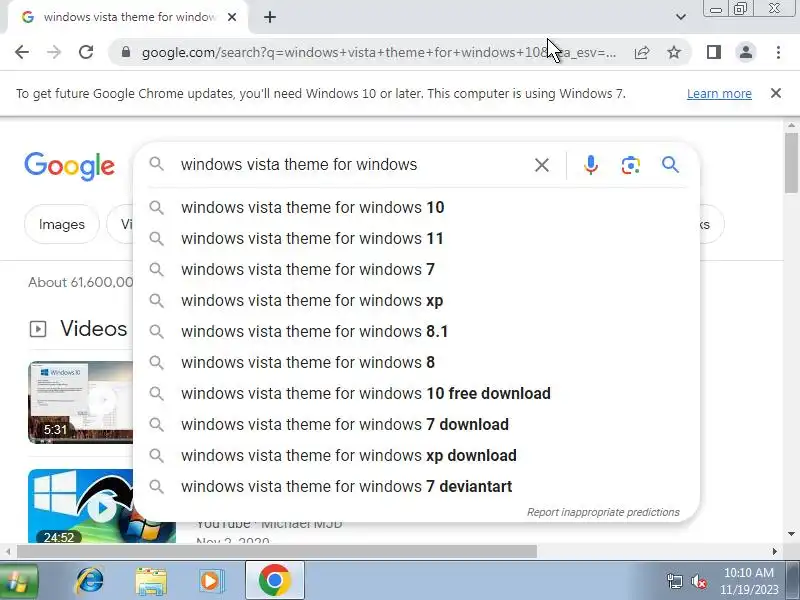Open the Learn more link
This screenshot has width=800, height=600.
click(x=719, y=94)
